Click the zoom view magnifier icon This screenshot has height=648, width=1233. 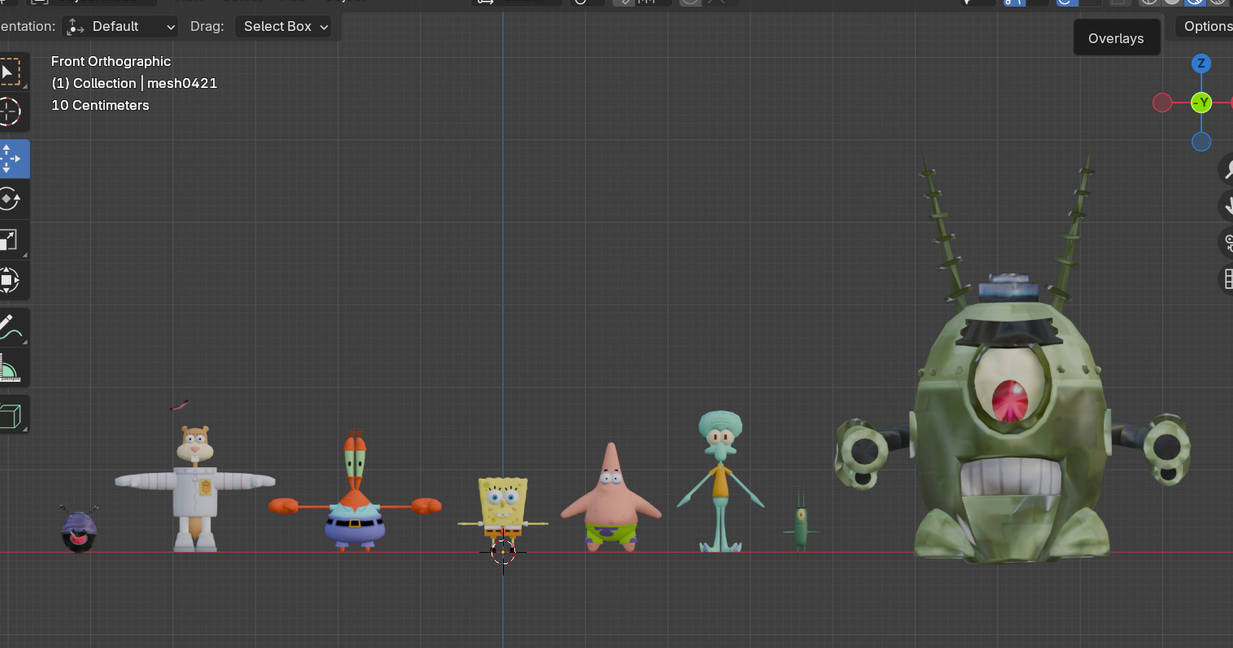[x=1227, y=170]
